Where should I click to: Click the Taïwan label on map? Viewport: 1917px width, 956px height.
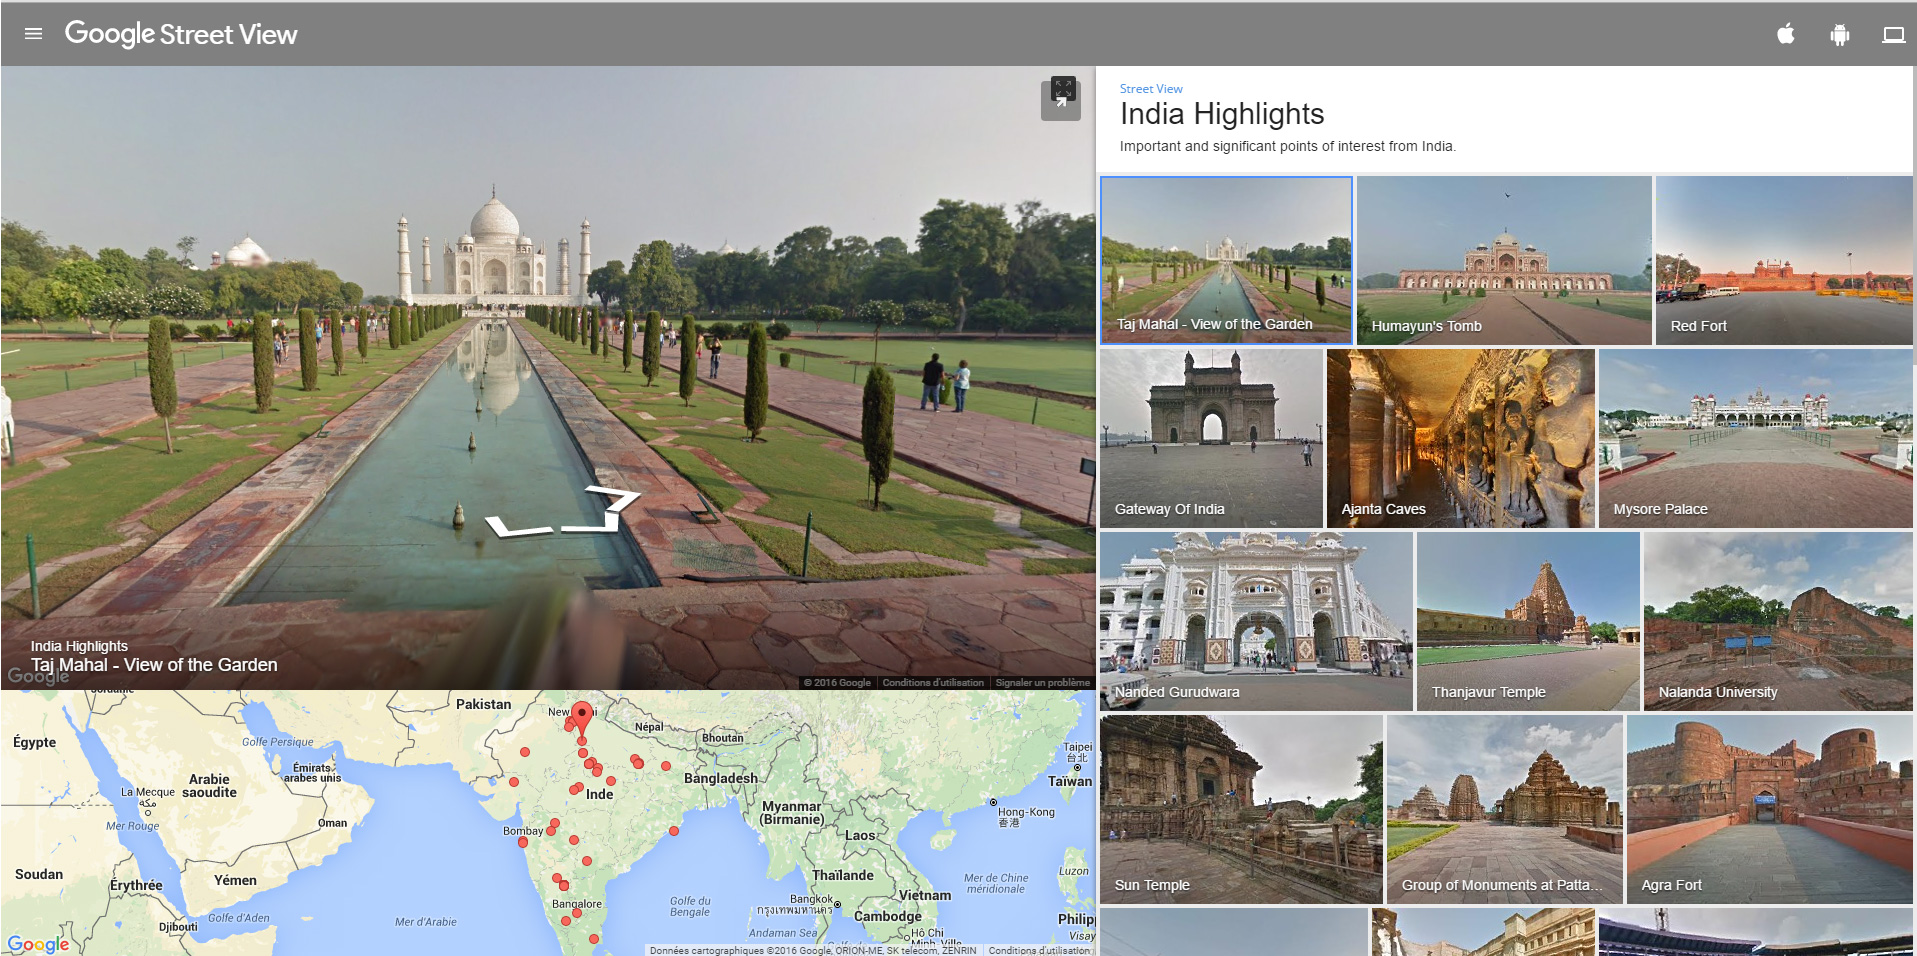(1070, 781)
